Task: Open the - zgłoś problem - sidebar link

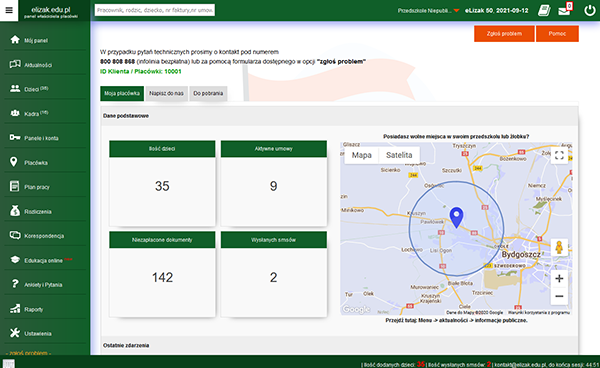Action: point(28,353)
